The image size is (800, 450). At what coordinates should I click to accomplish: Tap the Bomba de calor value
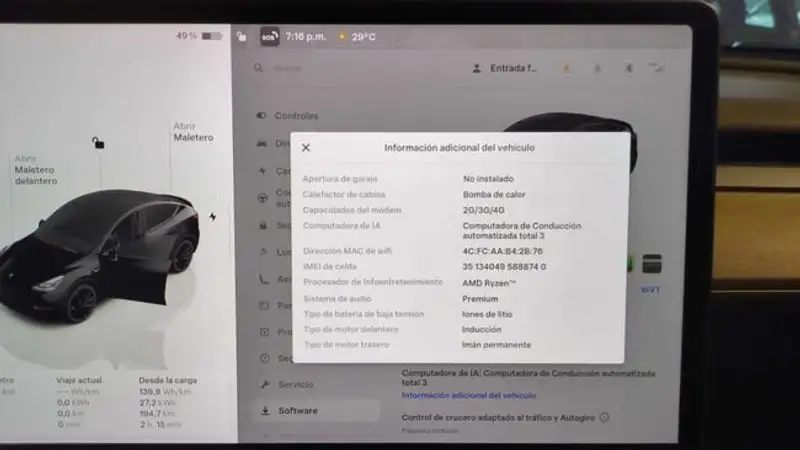pyautogui.click(x=494, y=194)
